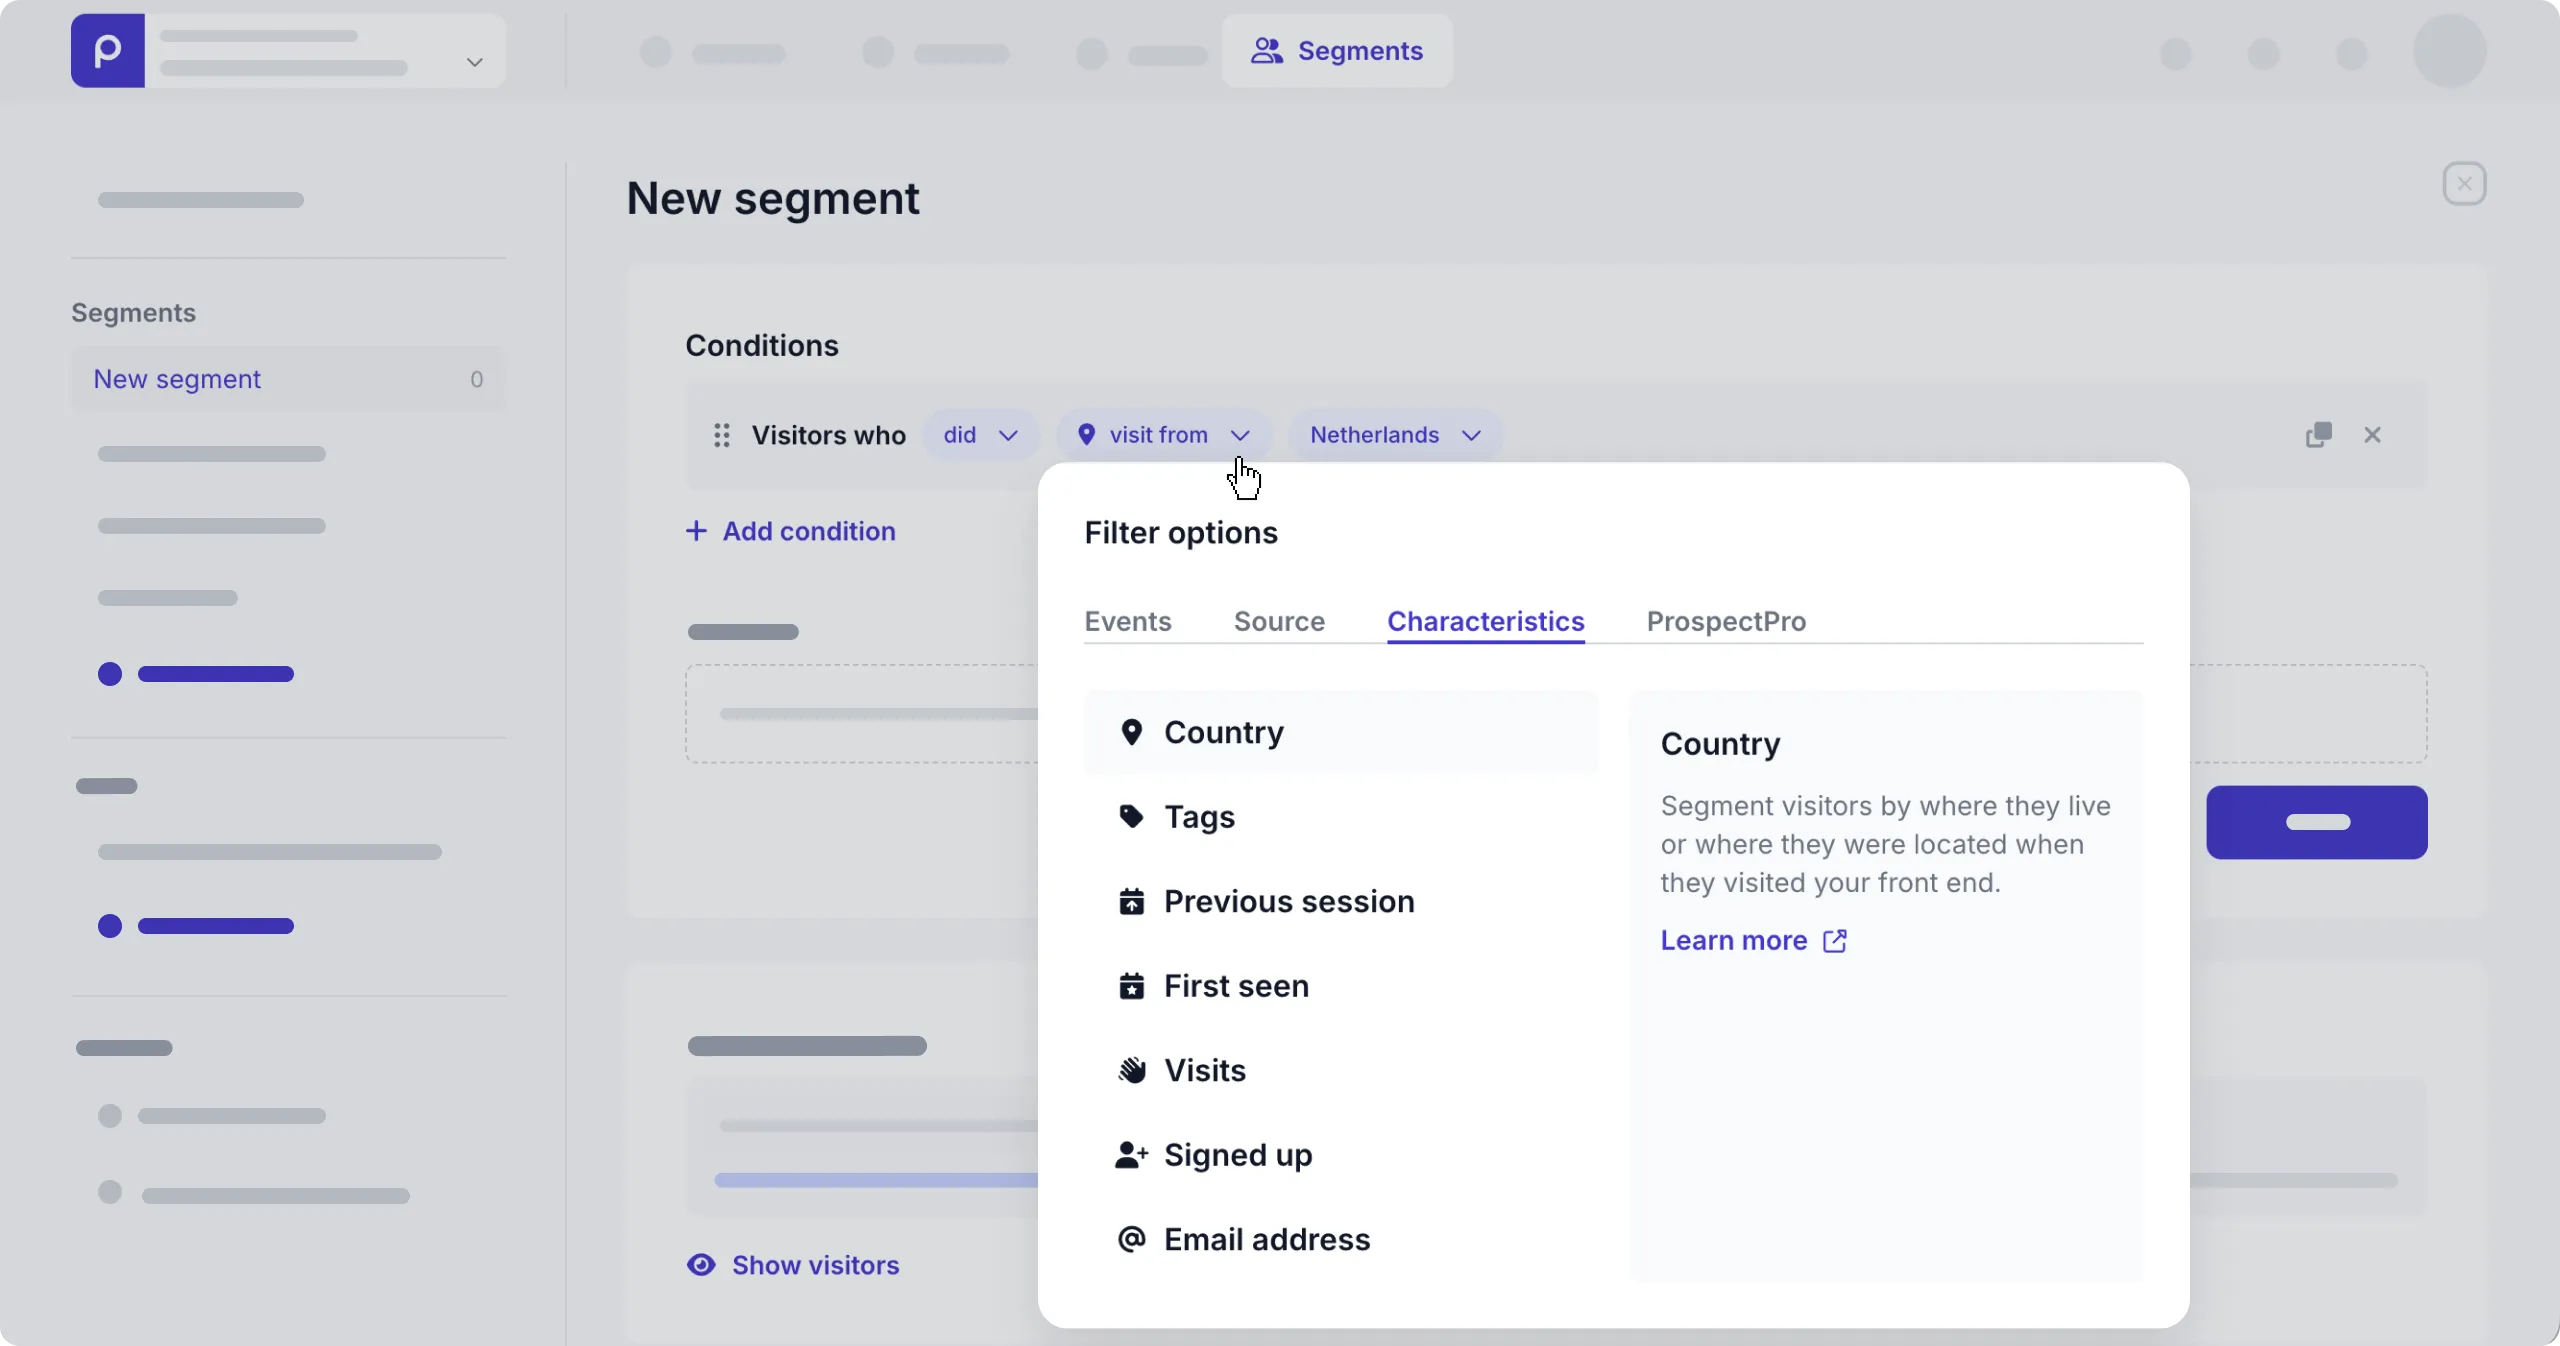Close the New segment panel
This screenshot has height=1346, width=2560.
(x=2465, y=184)
